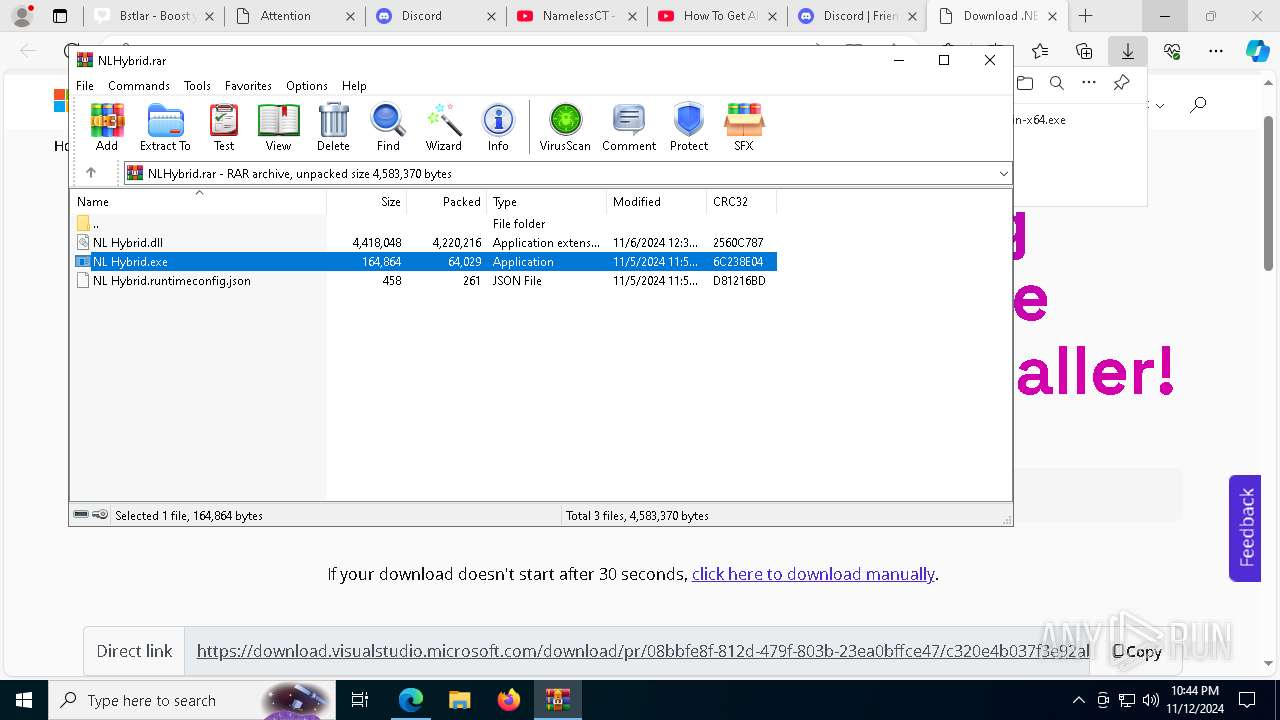Go up one folder level arrow

[91, 173]
